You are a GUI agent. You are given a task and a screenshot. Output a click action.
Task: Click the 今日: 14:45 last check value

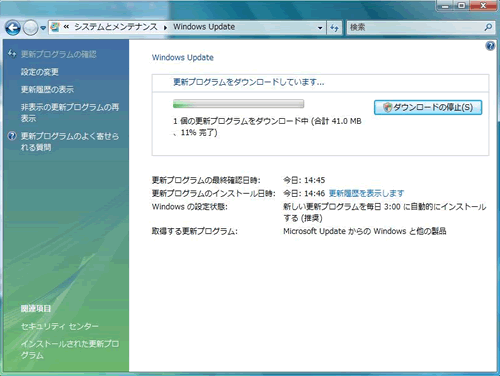click(304, 180)
